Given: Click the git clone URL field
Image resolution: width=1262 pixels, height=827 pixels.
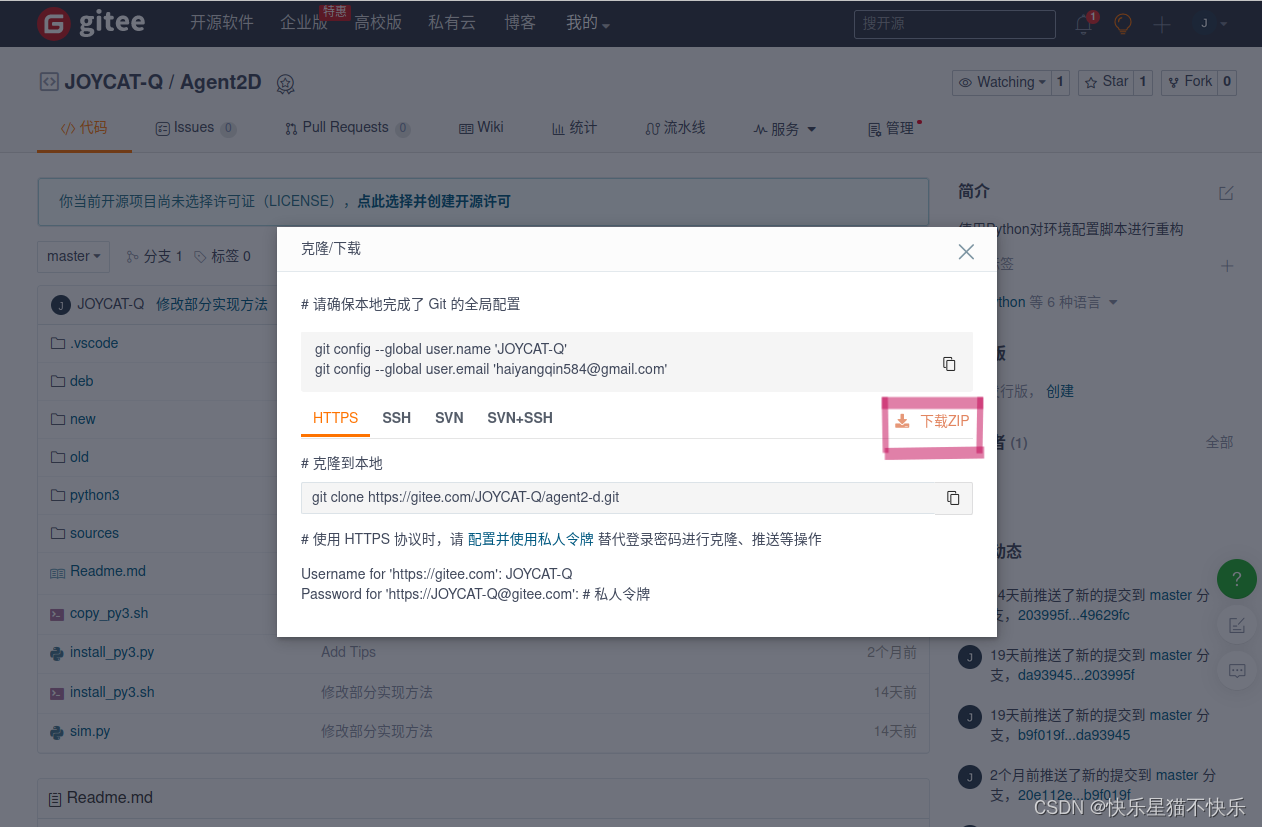Looking at the screenshot, I should tap(618, 497).
